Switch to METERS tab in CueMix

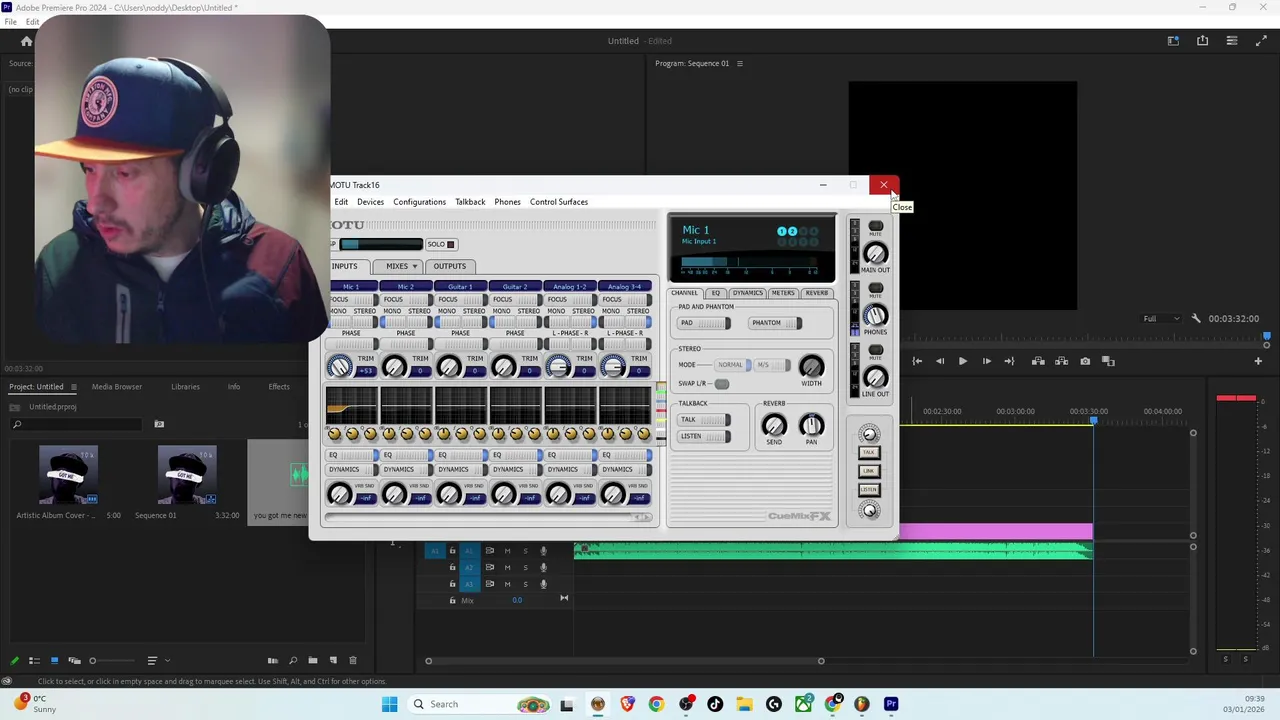(783, 293)
